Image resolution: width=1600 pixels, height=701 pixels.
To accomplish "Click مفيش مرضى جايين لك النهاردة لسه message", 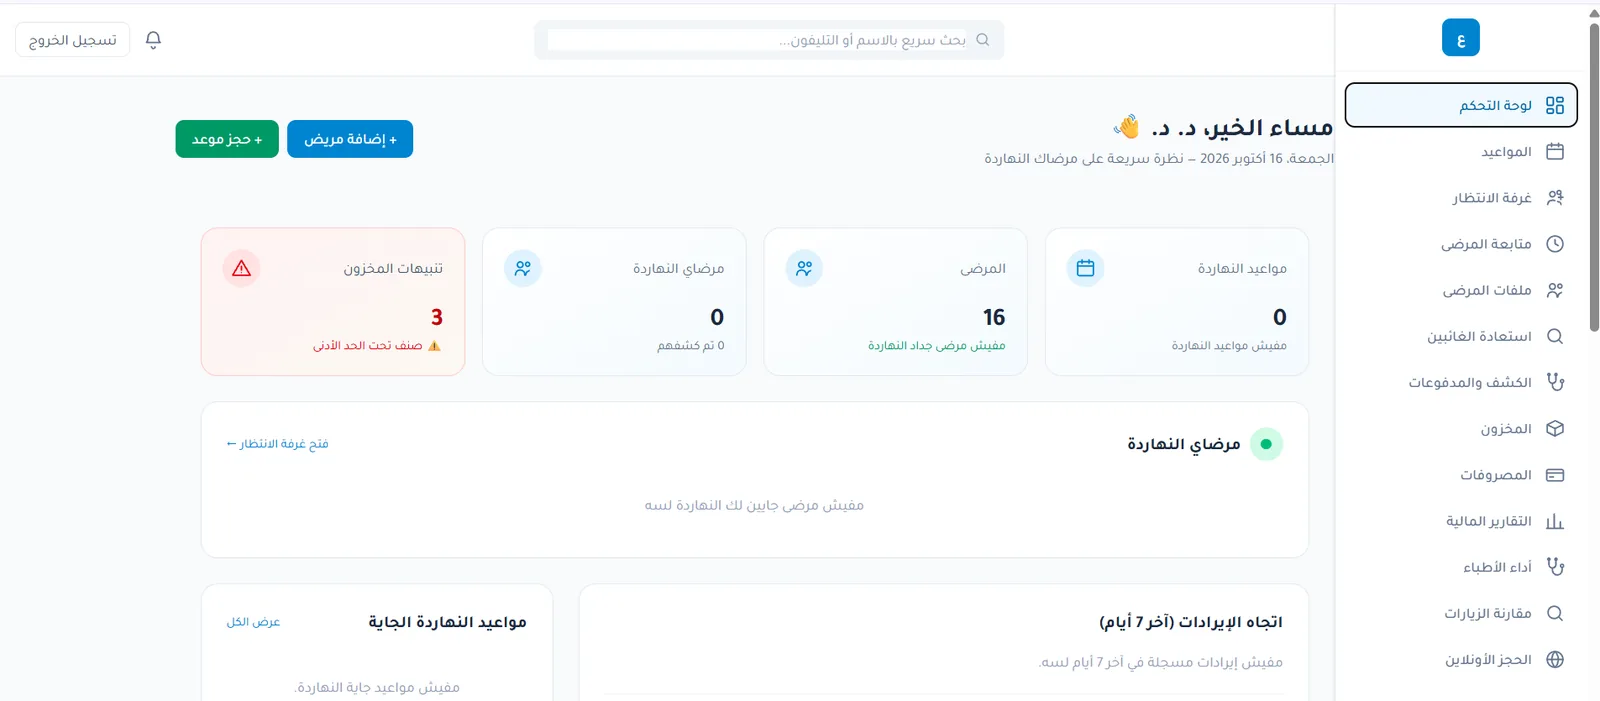I will coord(754,506).
